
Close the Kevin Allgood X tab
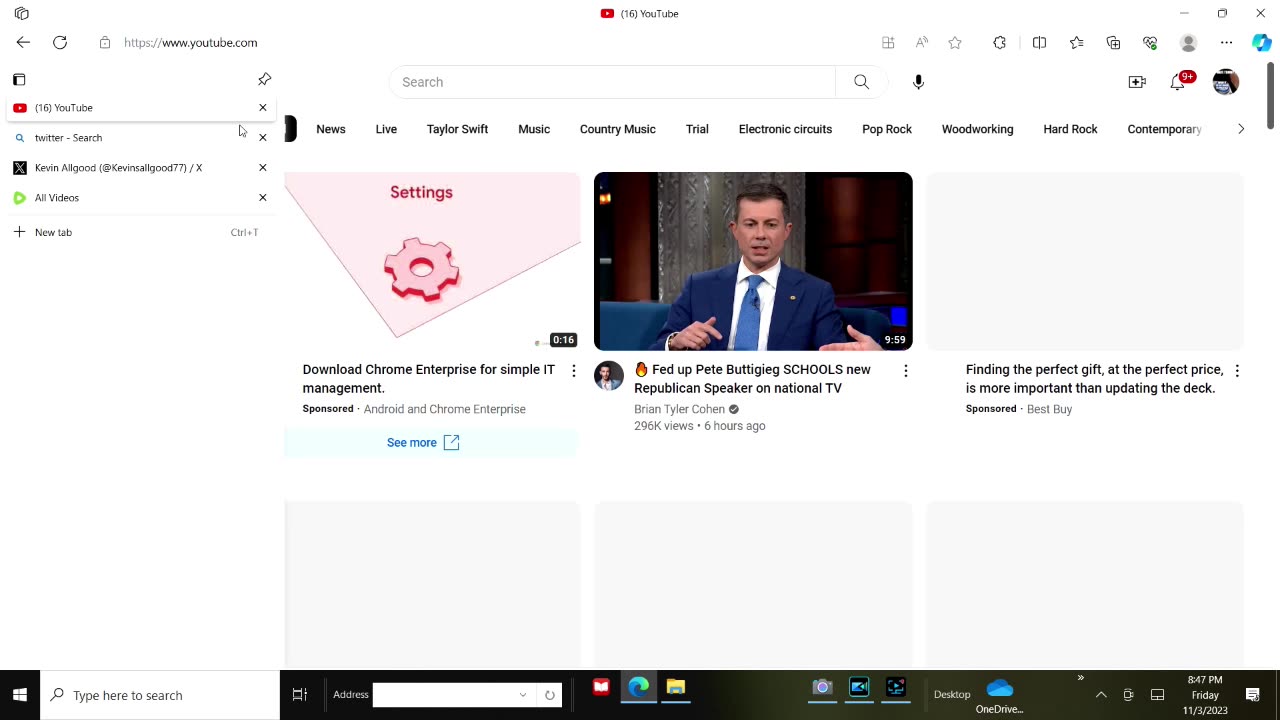(263, 167)
